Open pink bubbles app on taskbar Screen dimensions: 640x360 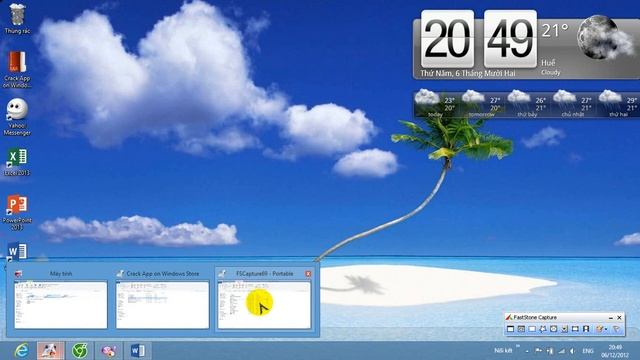click(x=109, y=351)
